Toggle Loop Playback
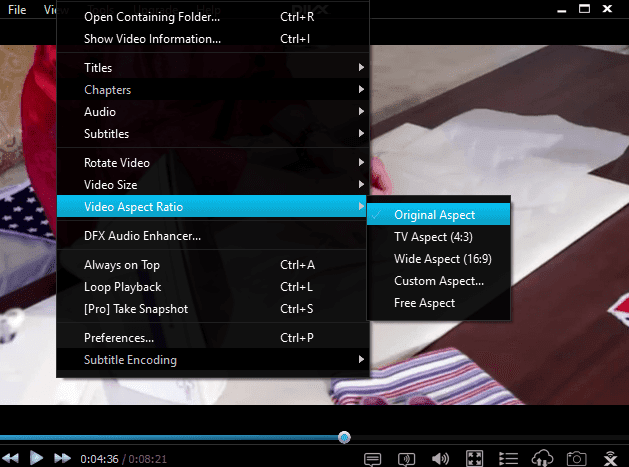 [213, 286]
